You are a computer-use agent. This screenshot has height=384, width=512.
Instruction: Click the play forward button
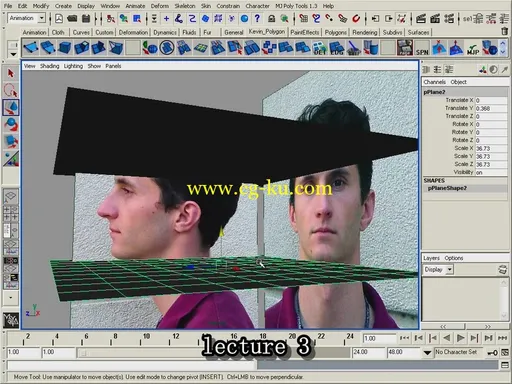pos(461,338)
